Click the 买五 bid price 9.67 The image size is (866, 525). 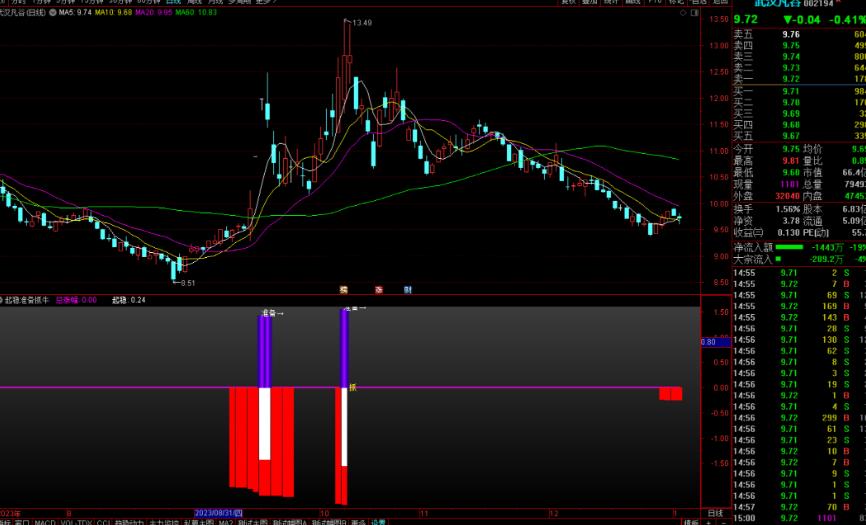[x=791, y=136]
